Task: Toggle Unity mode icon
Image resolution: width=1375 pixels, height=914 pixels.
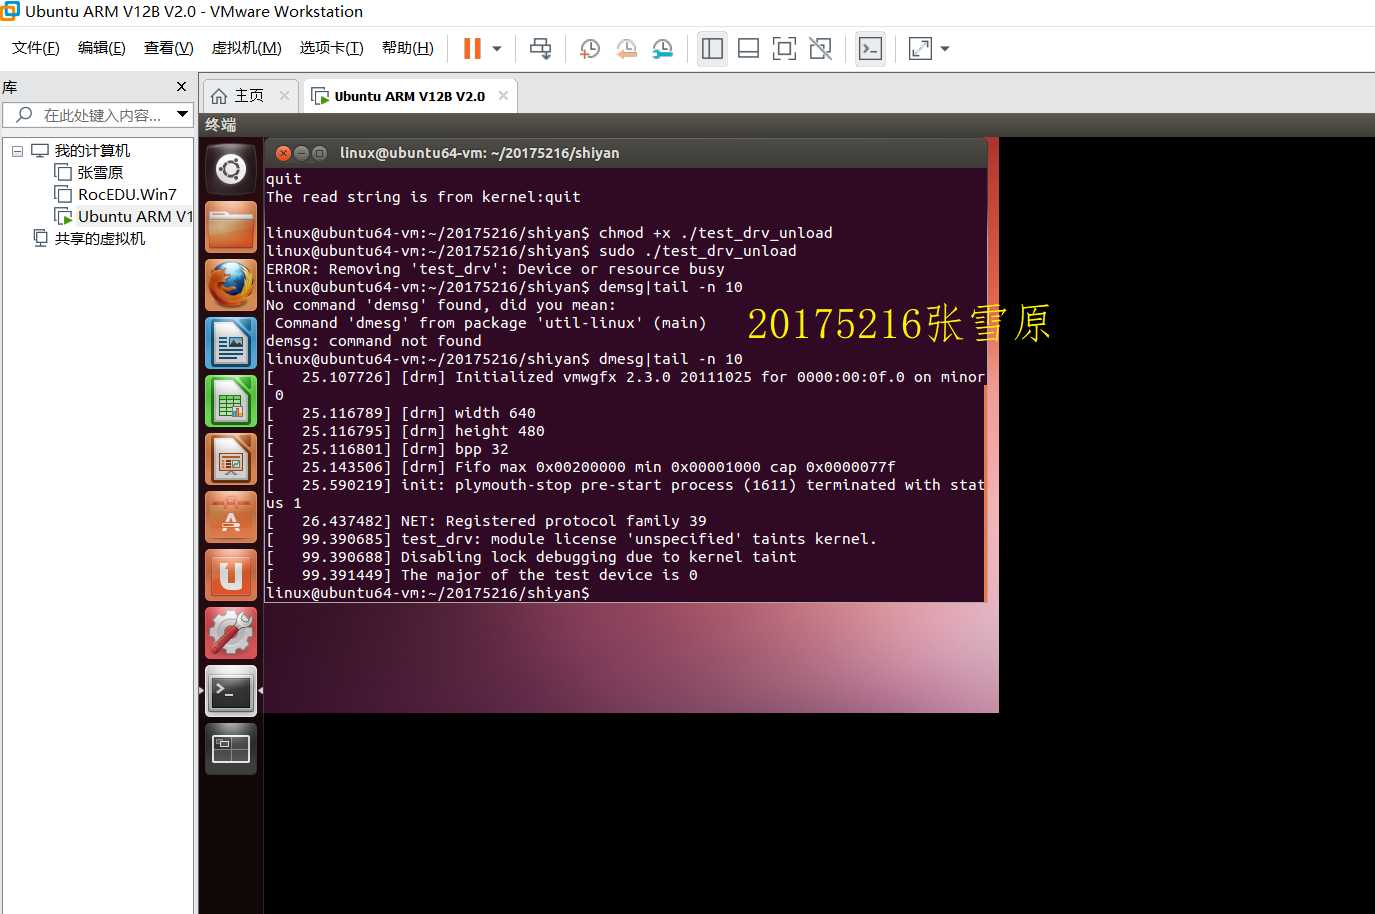Action: click(x=821, y=48)
